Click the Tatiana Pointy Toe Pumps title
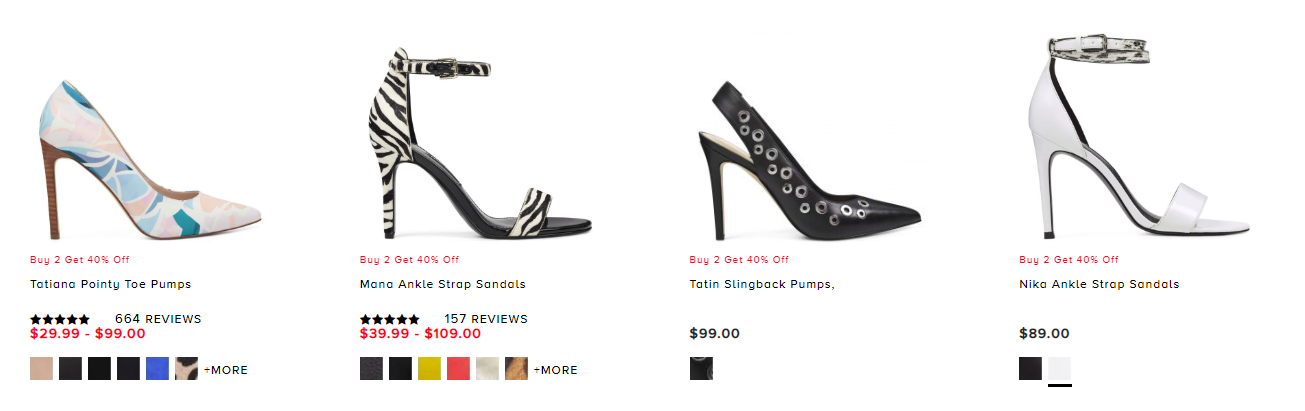This screenshot has height=411, width=1305. point(111,285)
